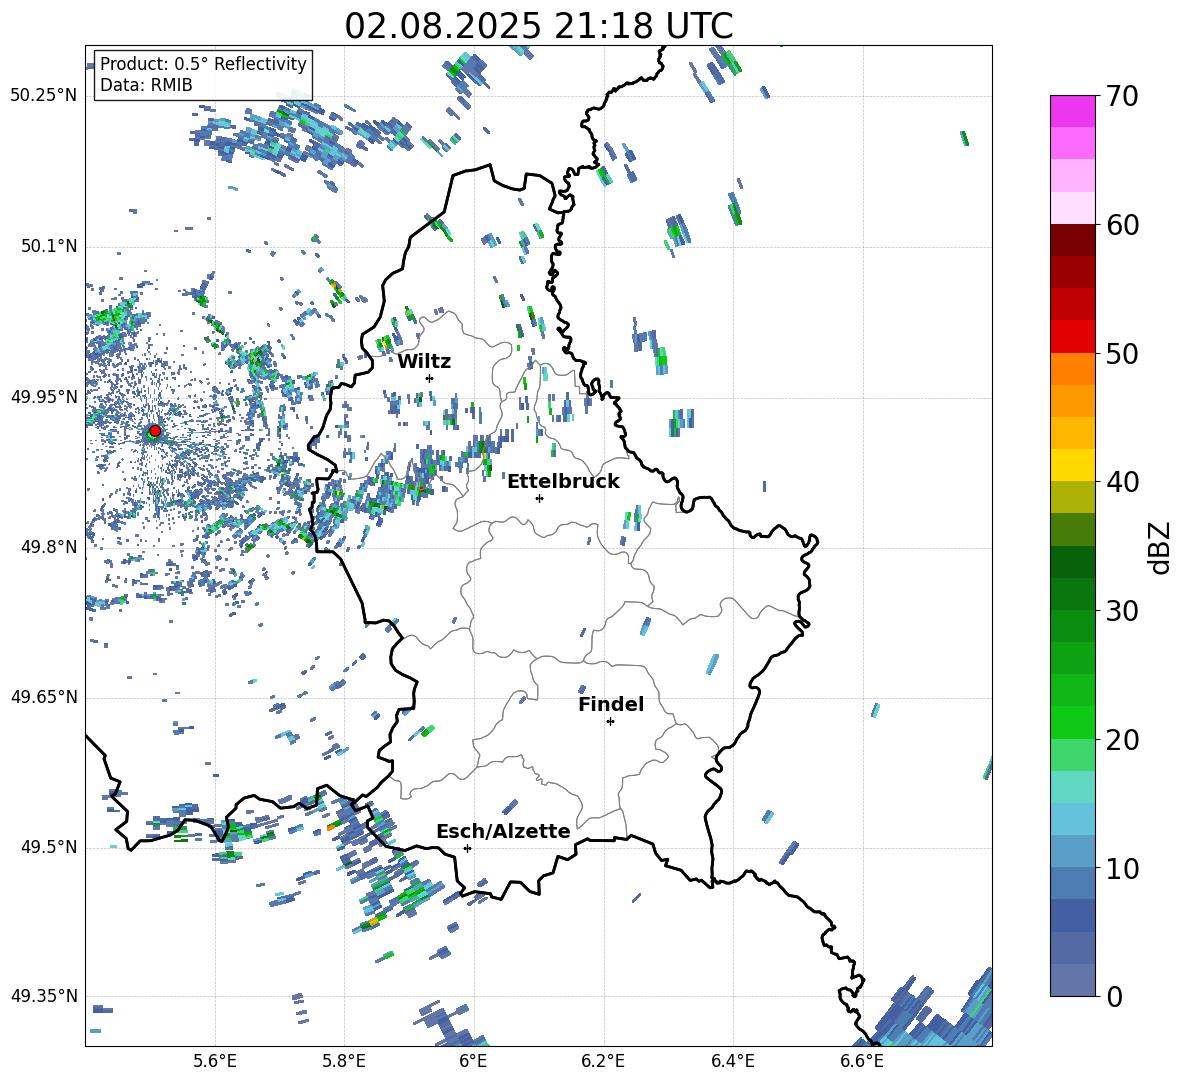Click the 5.8°E longitude label
This screenshot has width=1184, height=1081.
coord(344,1062)
